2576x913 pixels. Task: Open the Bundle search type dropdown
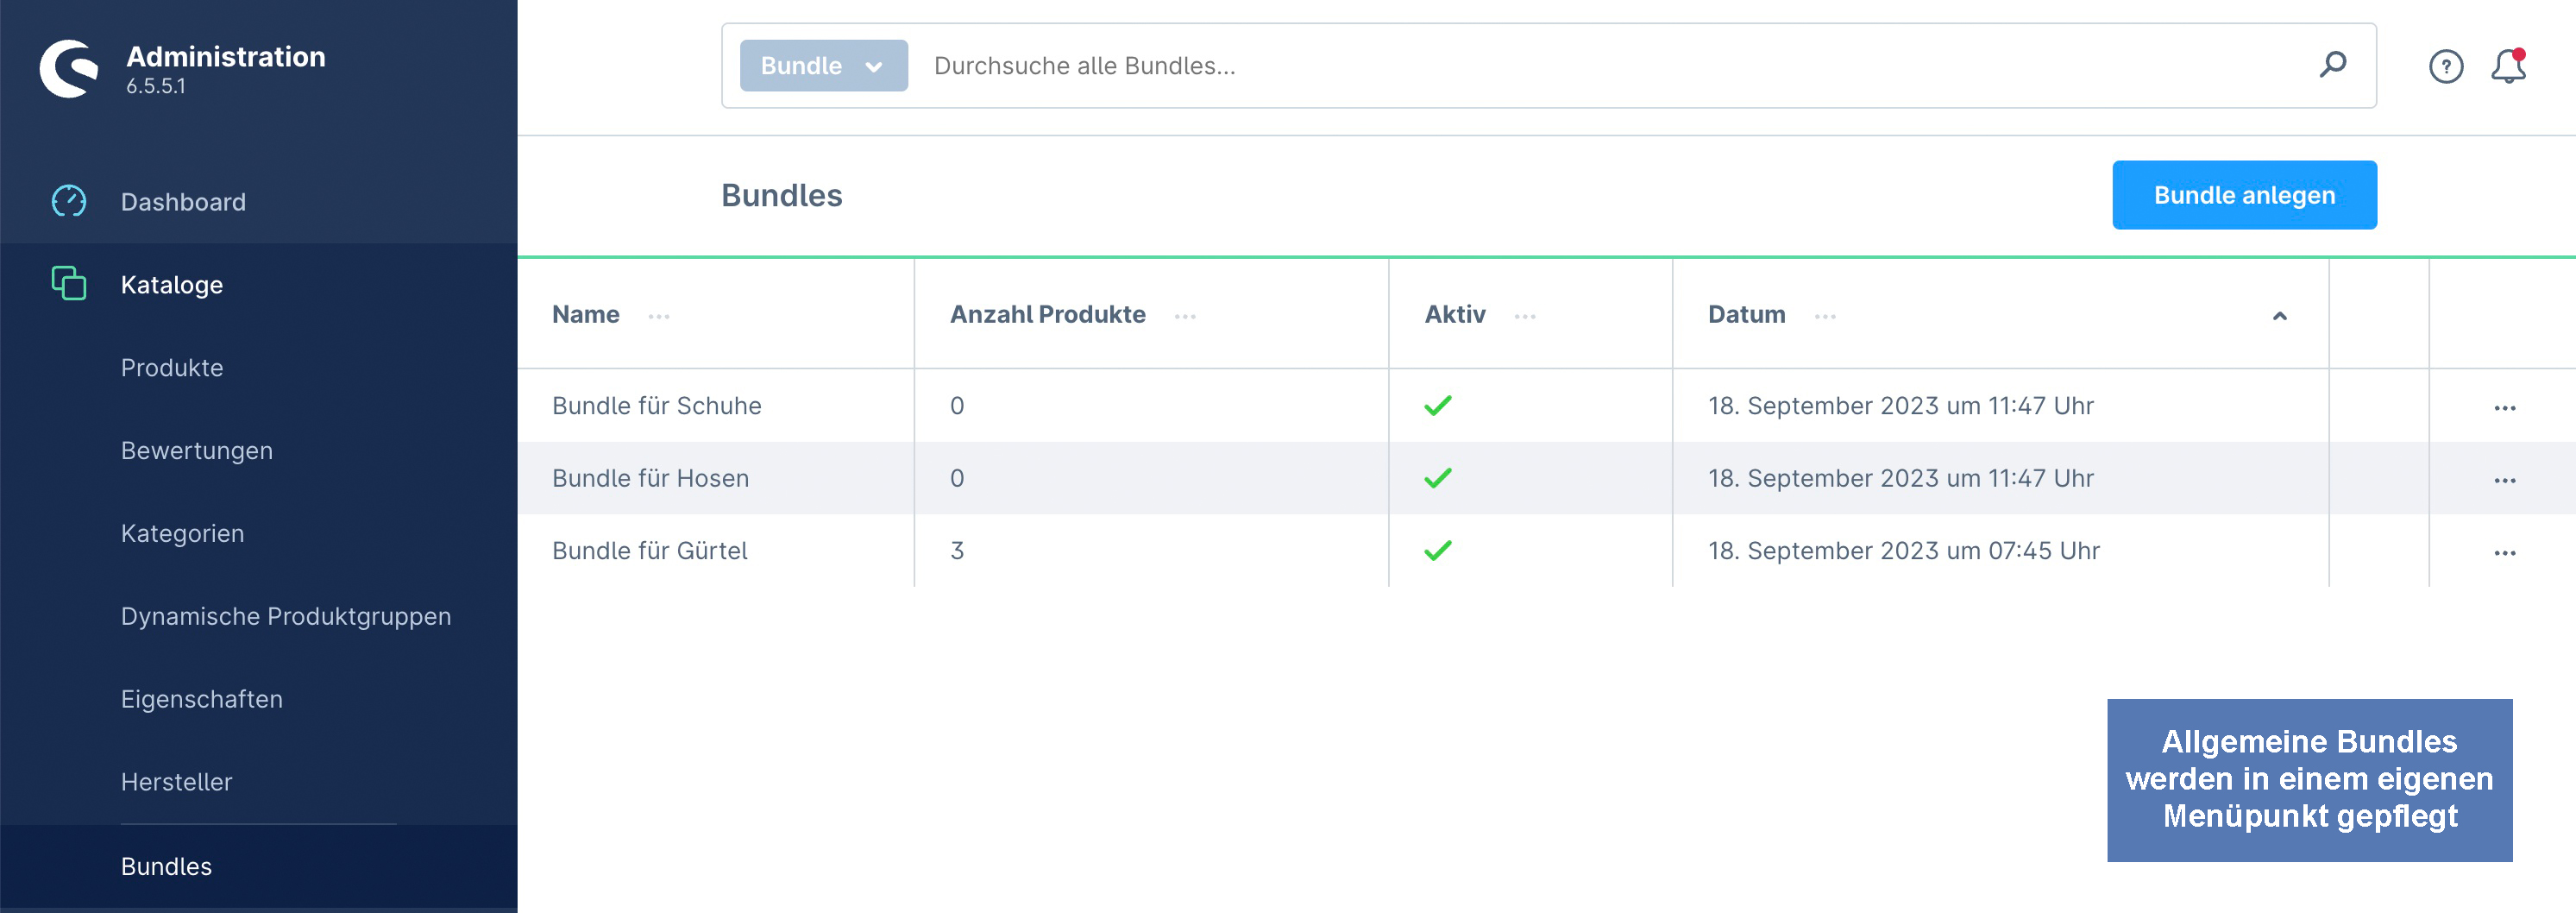[x=823, y=65]
